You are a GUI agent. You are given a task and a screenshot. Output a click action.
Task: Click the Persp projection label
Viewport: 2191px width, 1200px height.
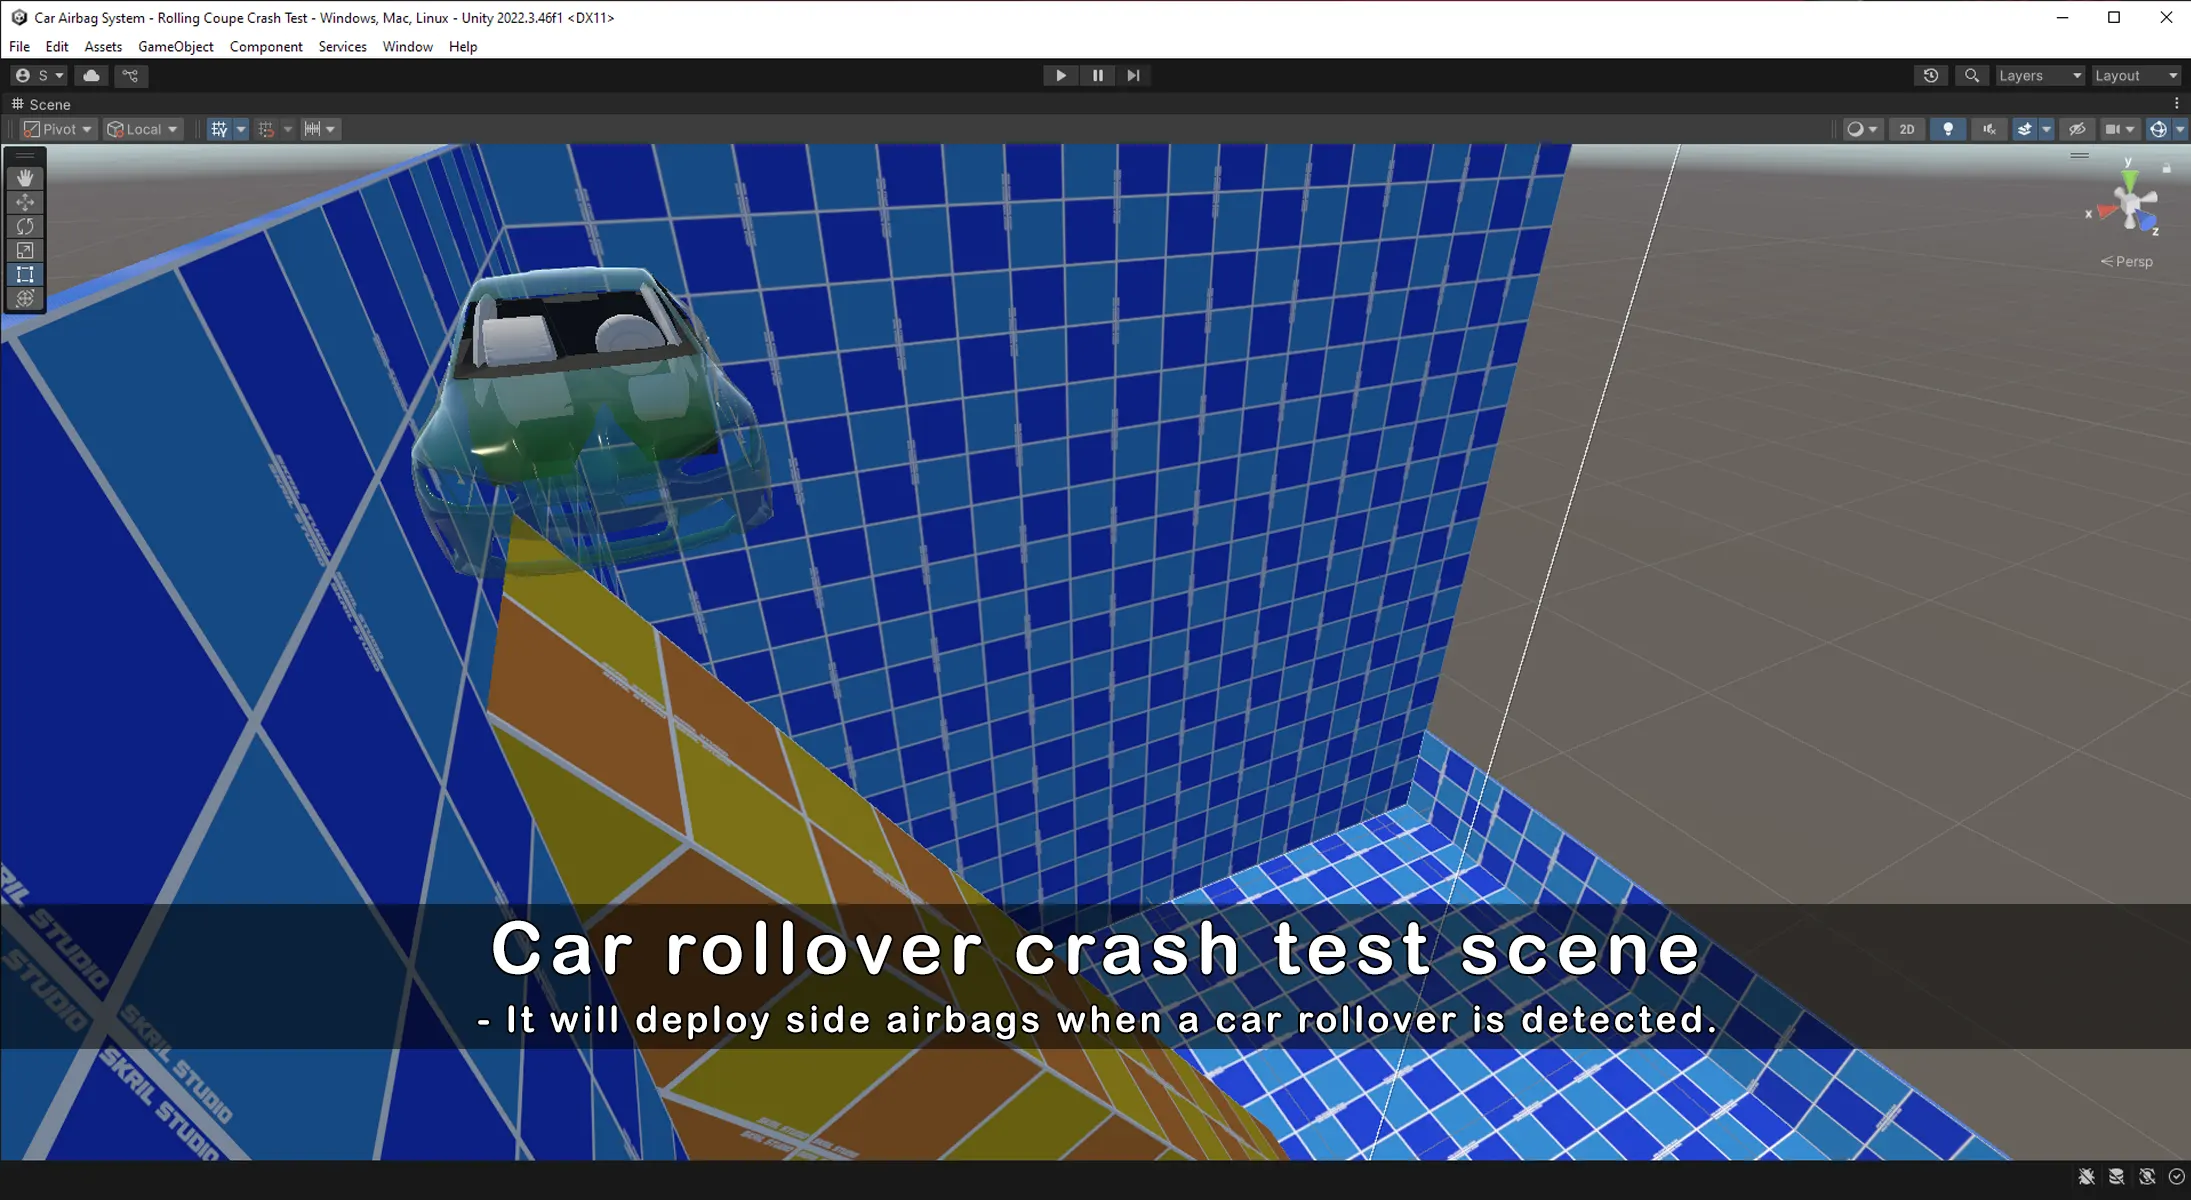coord(2132,262)
